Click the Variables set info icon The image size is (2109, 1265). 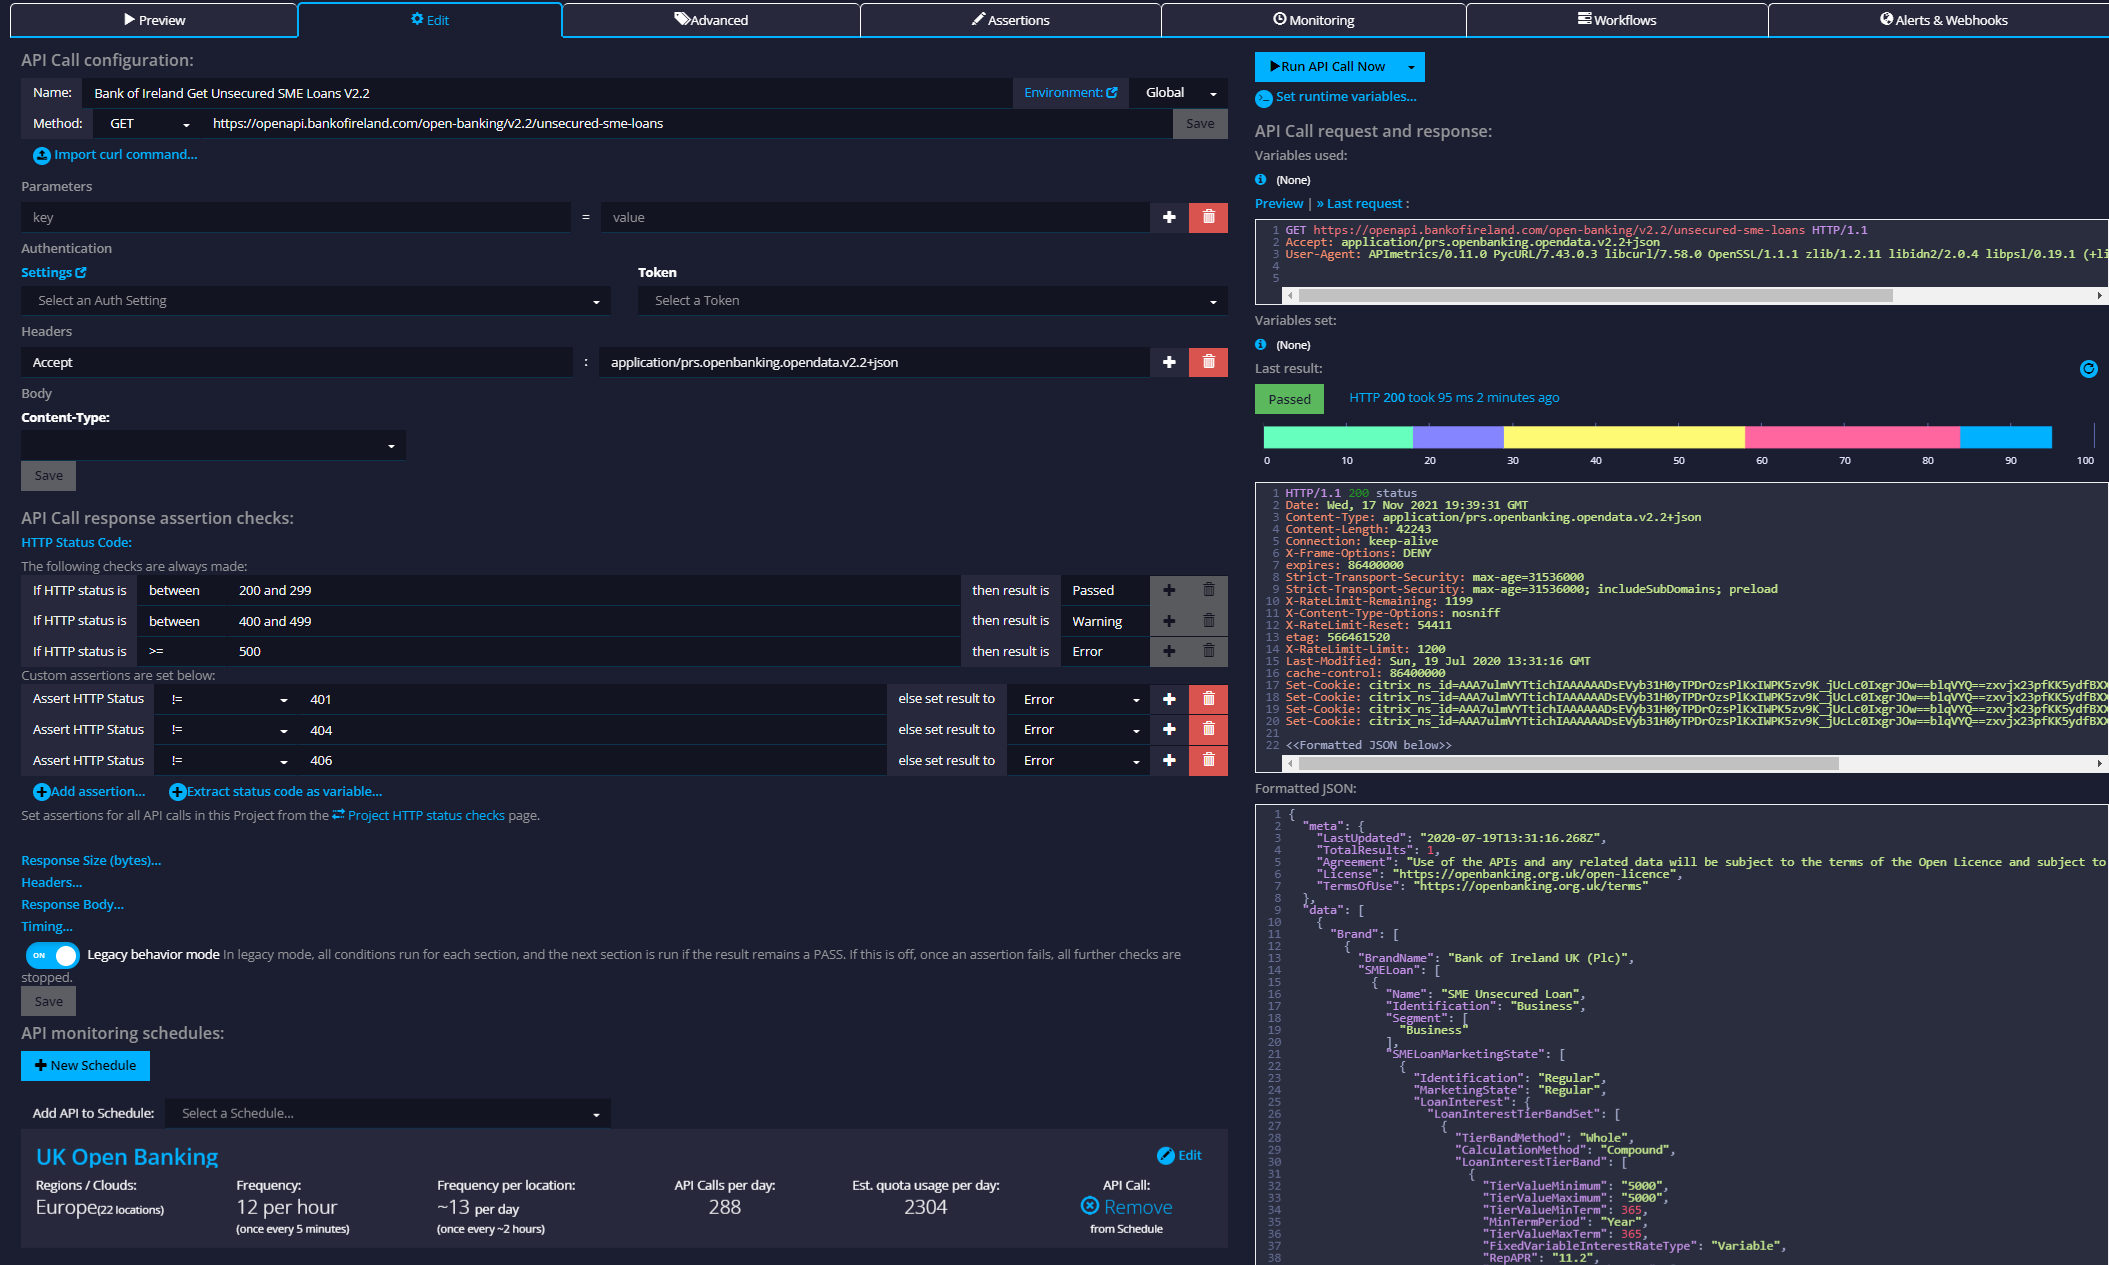click(x=1261, y=345)
